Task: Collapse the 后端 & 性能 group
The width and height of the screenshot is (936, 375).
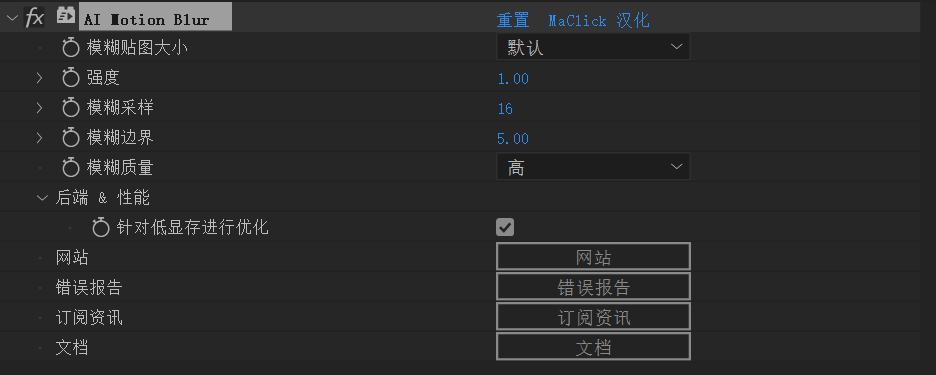Action: click(42, 198)
